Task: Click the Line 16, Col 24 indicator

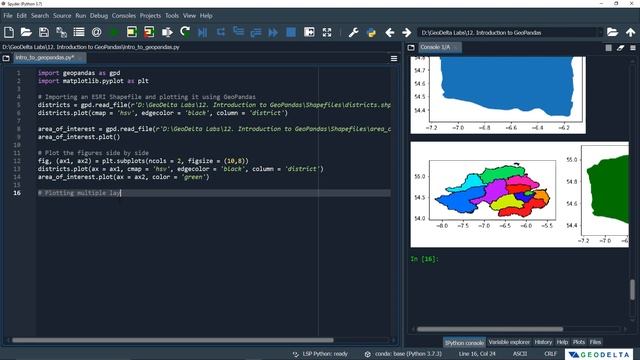Action: 477,354
